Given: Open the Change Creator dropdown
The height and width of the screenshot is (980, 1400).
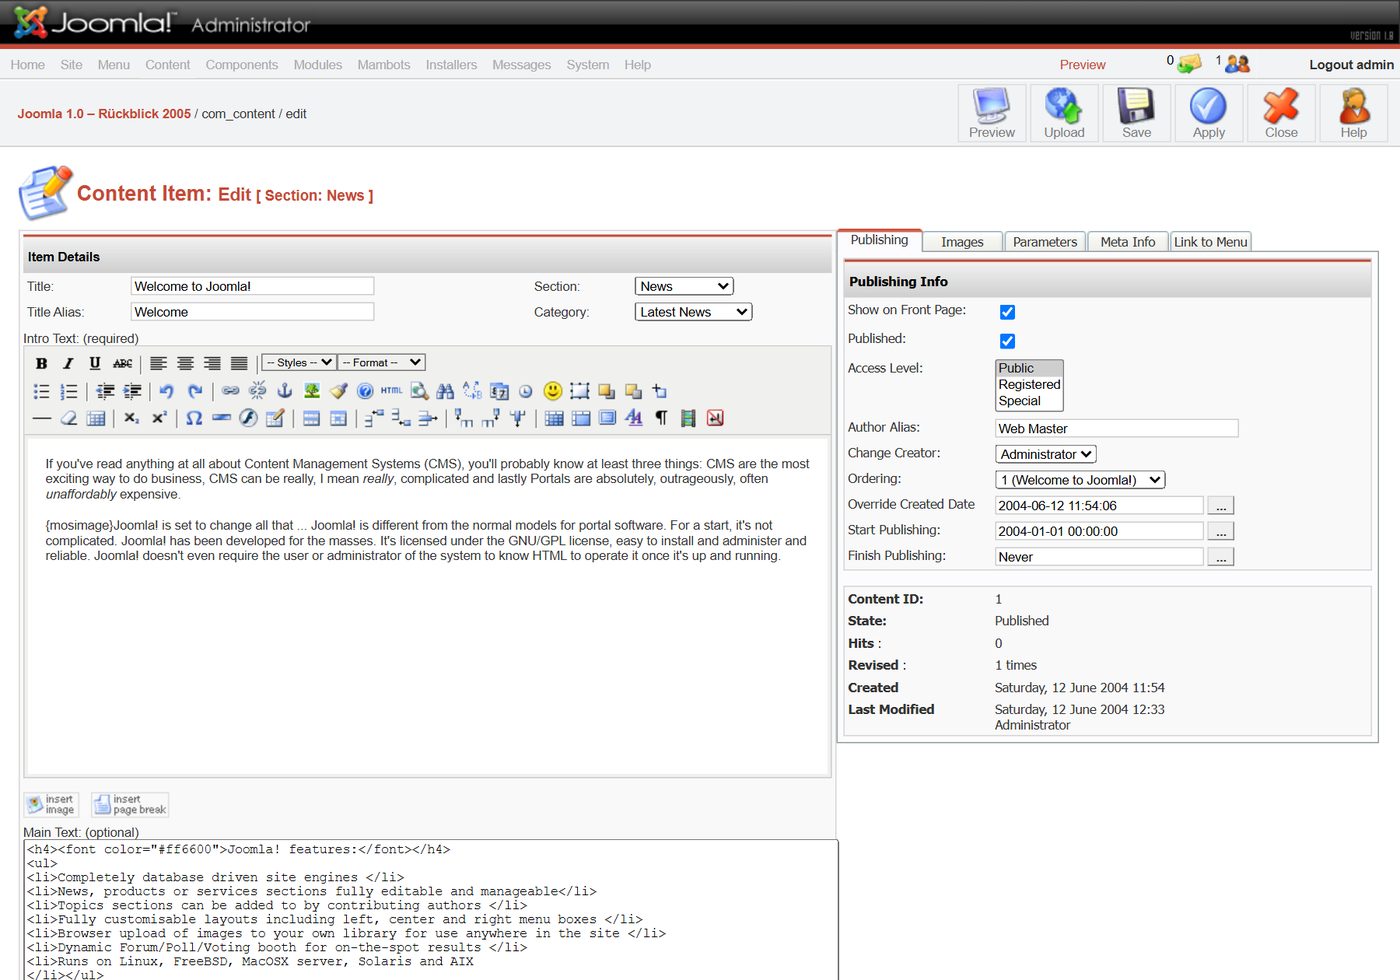Looking at the screenshot, I should [x=1046, y=454].
